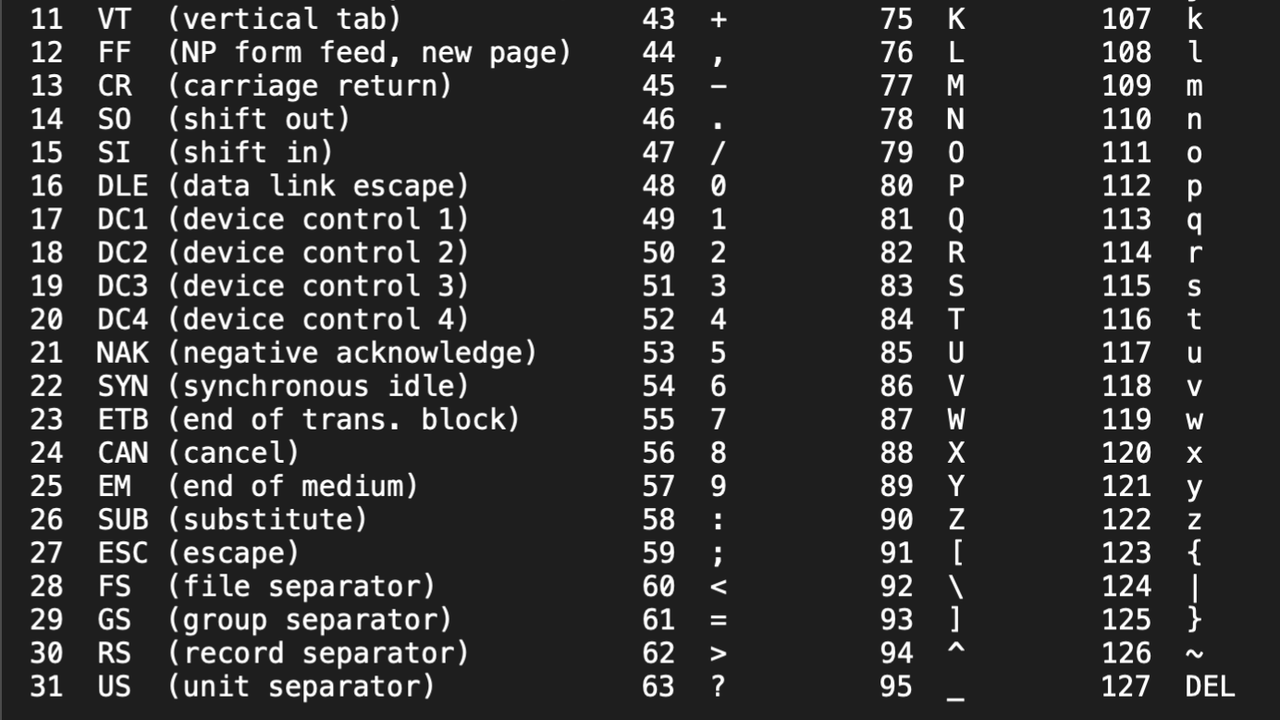Click the CAN abbreviation in row 24
Viewport: 1280px width, 720px height.
122,453
